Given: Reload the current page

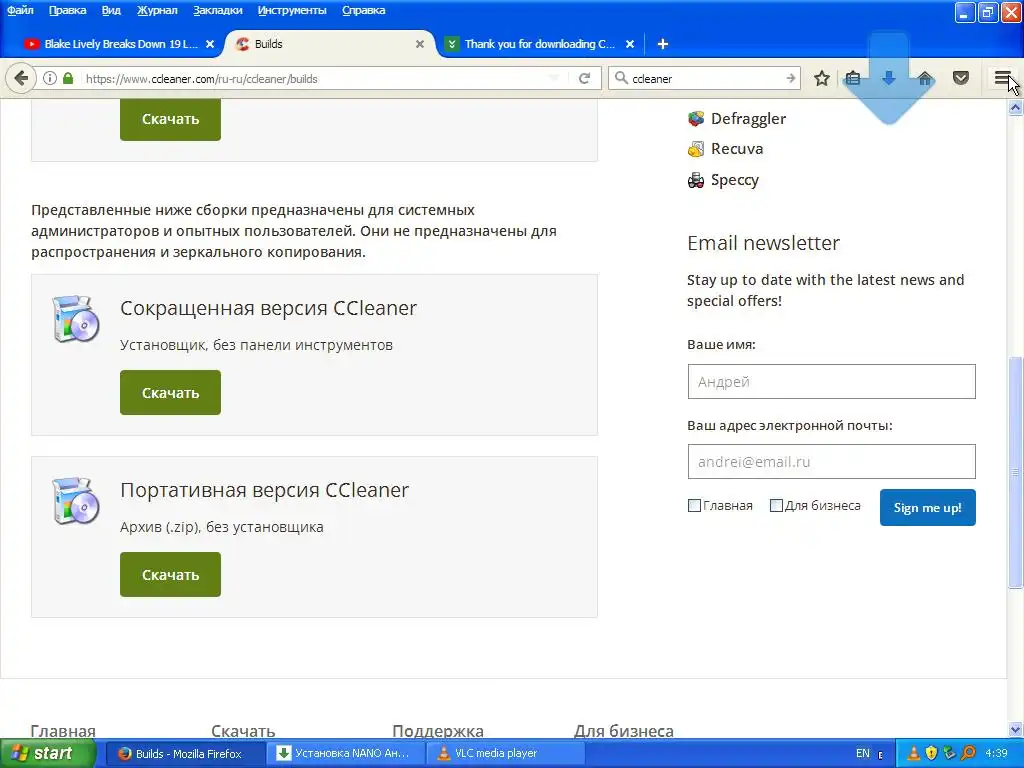Looking at the screenshot, I should (584, 78).
